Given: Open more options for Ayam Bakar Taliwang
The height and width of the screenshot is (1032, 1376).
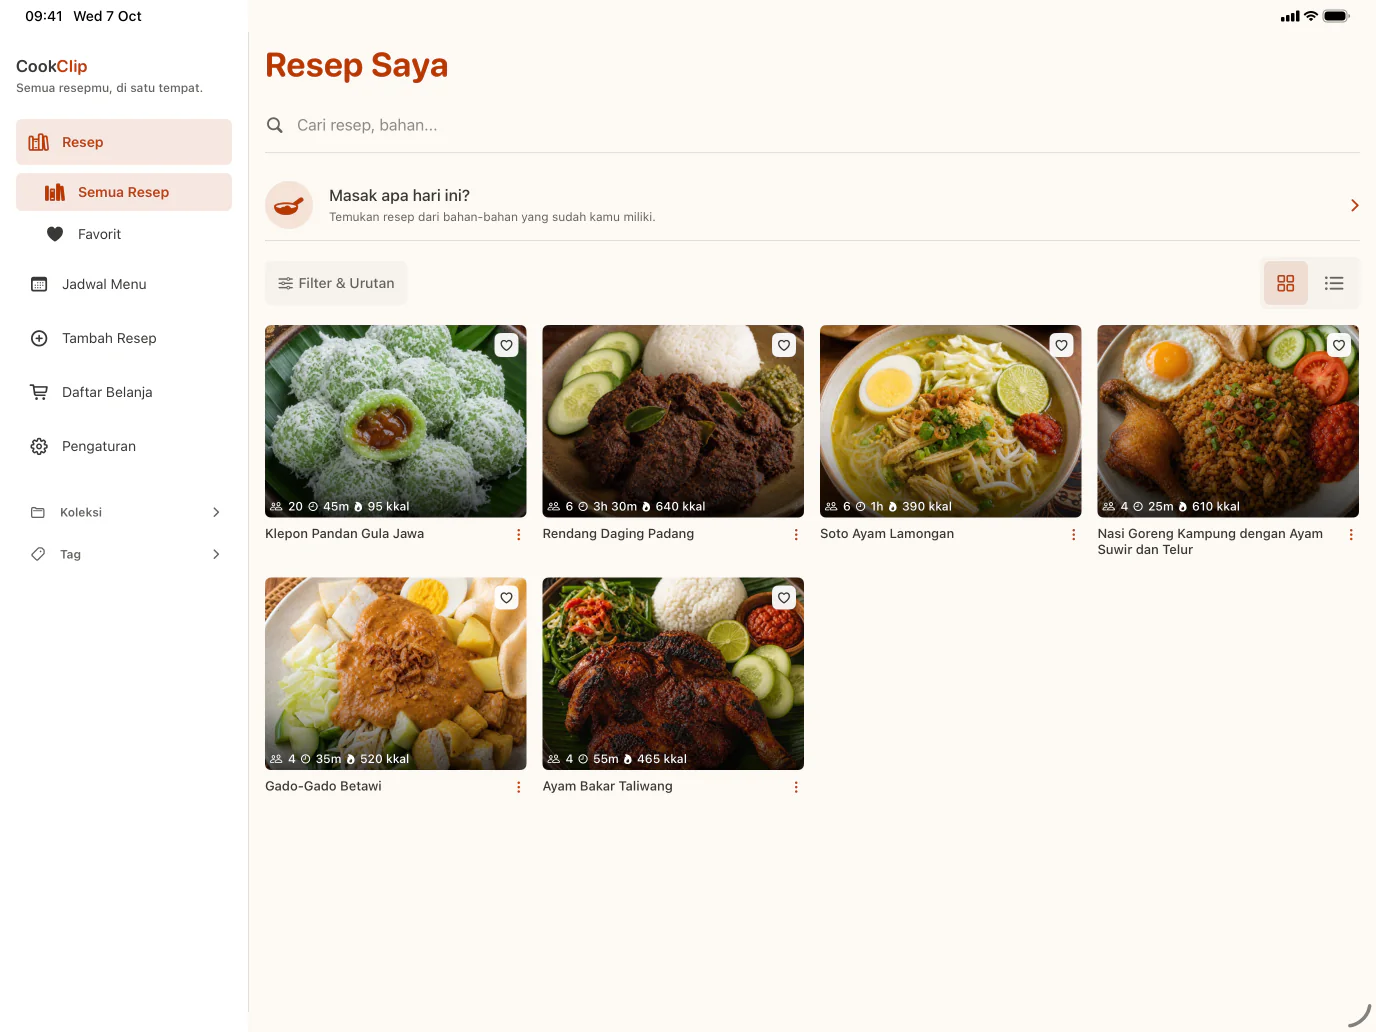Looking at the screenshot, I should pyautogui.click(x=796, y=787).
